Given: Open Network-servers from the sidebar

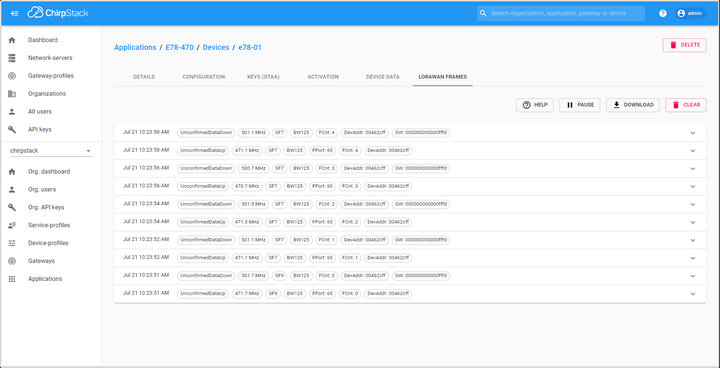Looking at the screenshot, I should 51,58.
